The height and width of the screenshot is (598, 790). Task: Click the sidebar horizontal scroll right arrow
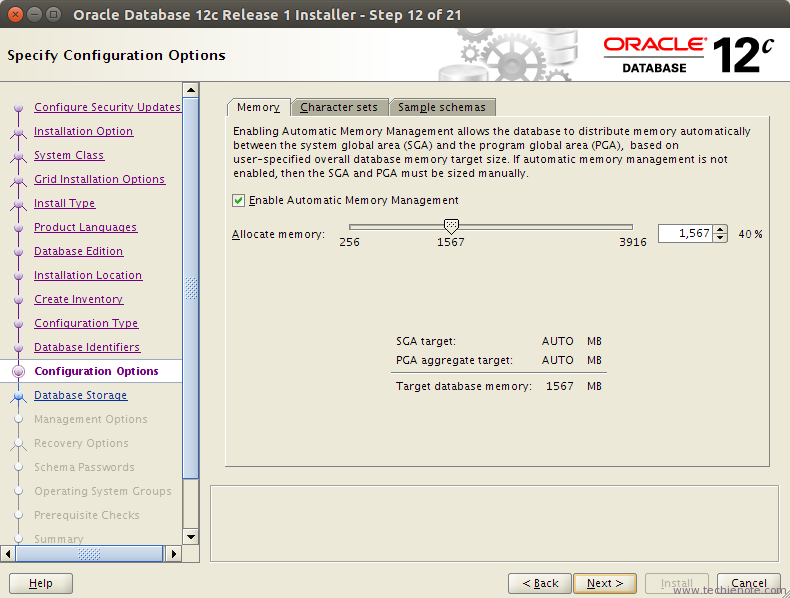(174, 554)
